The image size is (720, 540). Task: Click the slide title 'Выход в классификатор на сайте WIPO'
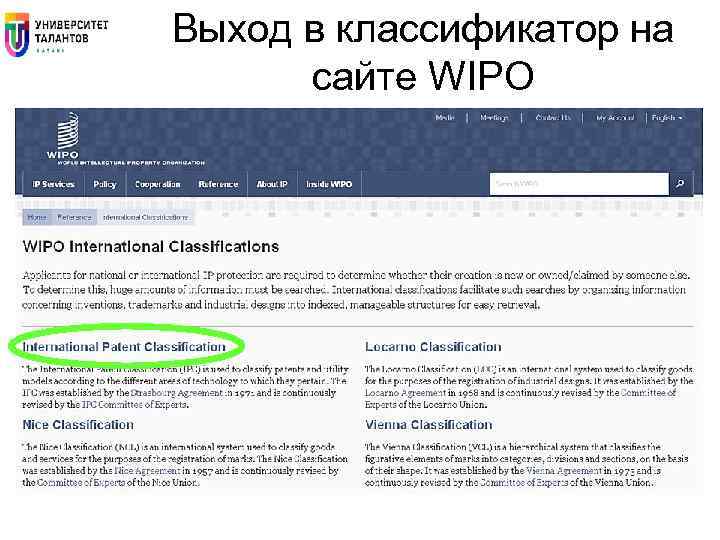(423, 51)
